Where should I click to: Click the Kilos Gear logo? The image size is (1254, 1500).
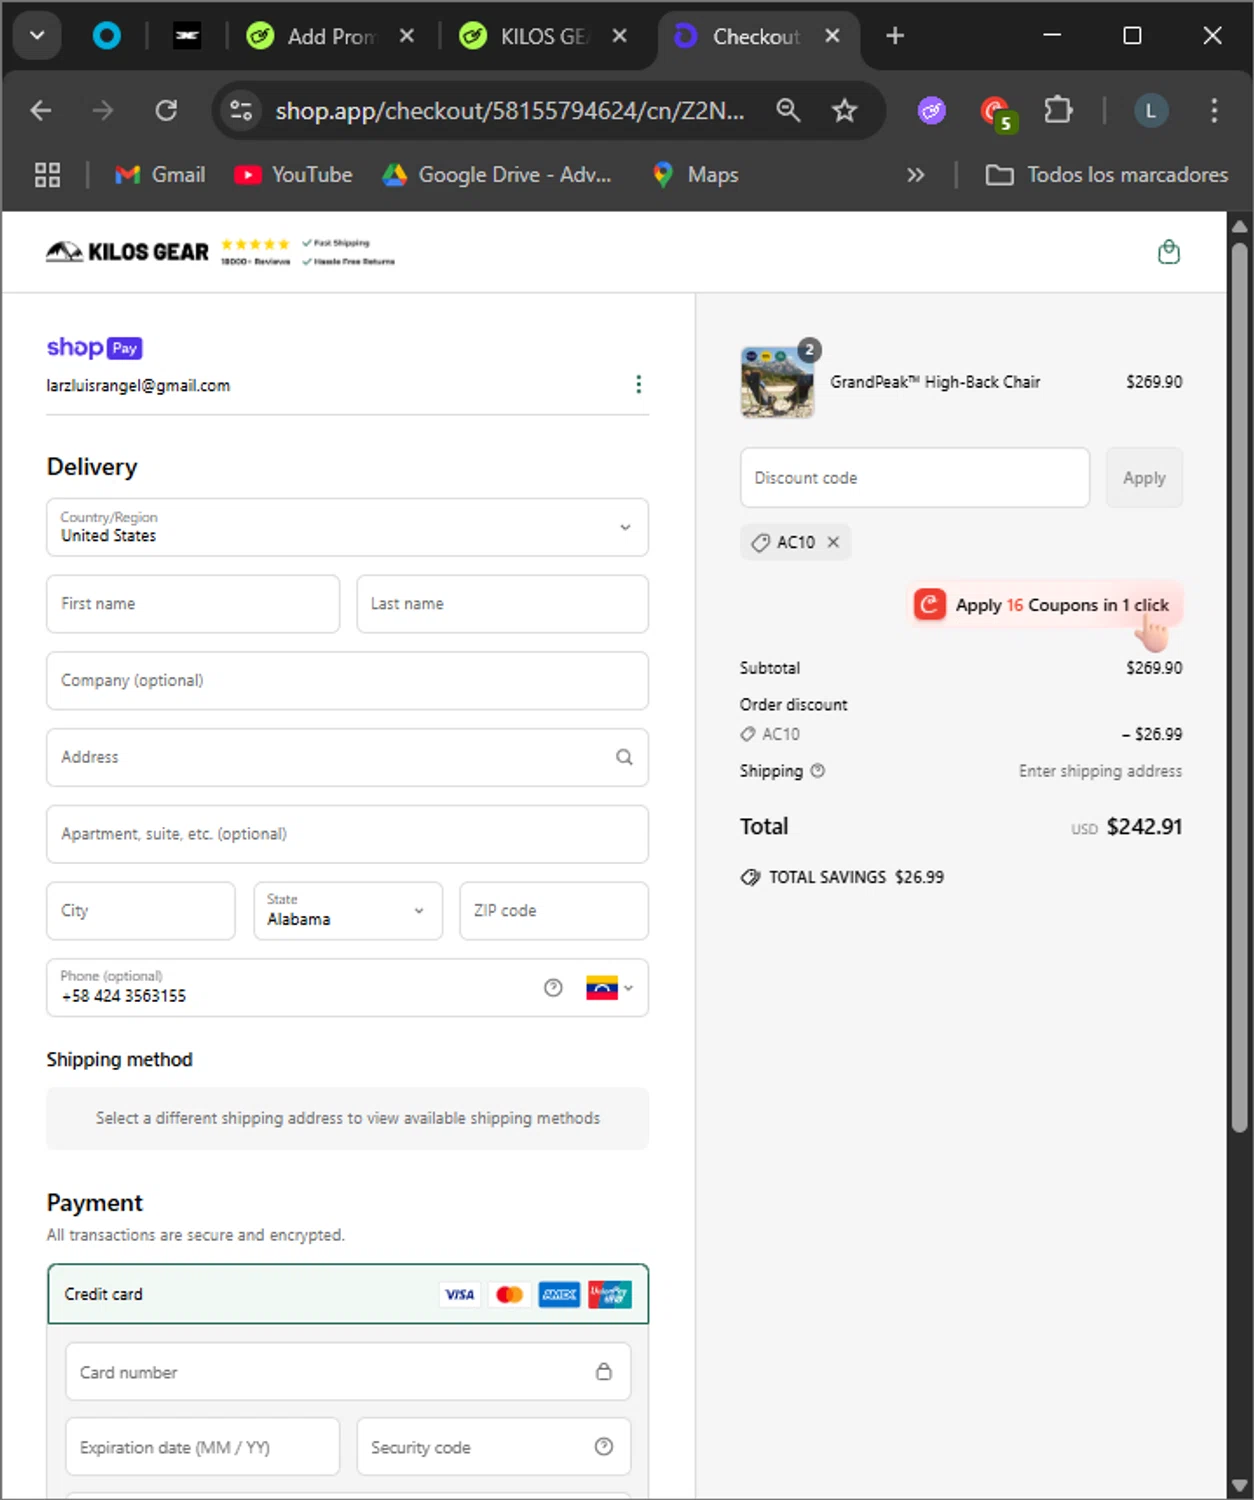point(127,252)
